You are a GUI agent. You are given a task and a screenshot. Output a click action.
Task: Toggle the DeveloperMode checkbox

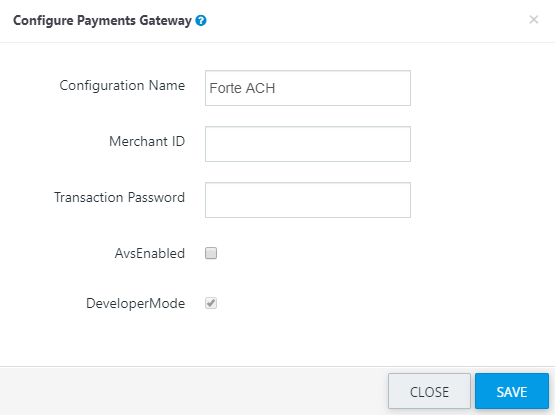[211, 303]
